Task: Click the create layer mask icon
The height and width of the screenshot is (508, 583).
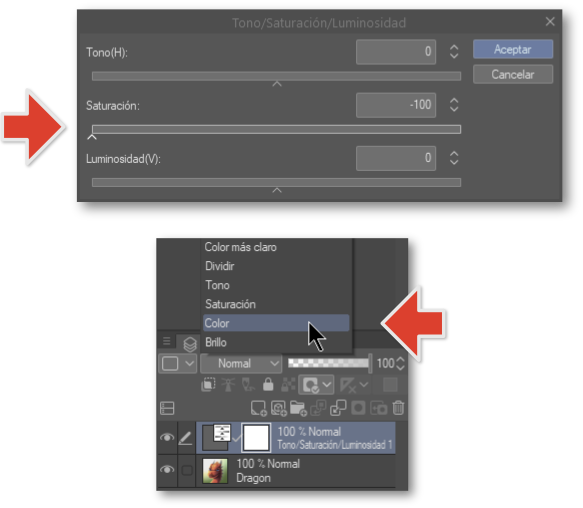Action: [358, 408]
